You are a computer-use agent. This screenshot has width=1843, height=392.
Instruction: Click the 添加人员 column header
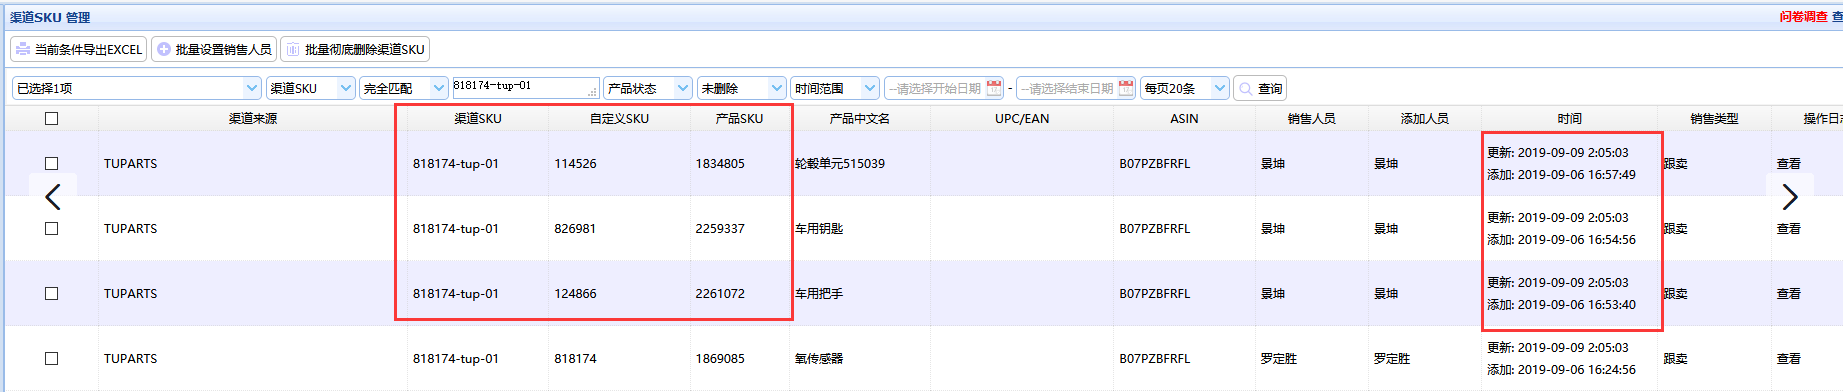coord(1425,118)
